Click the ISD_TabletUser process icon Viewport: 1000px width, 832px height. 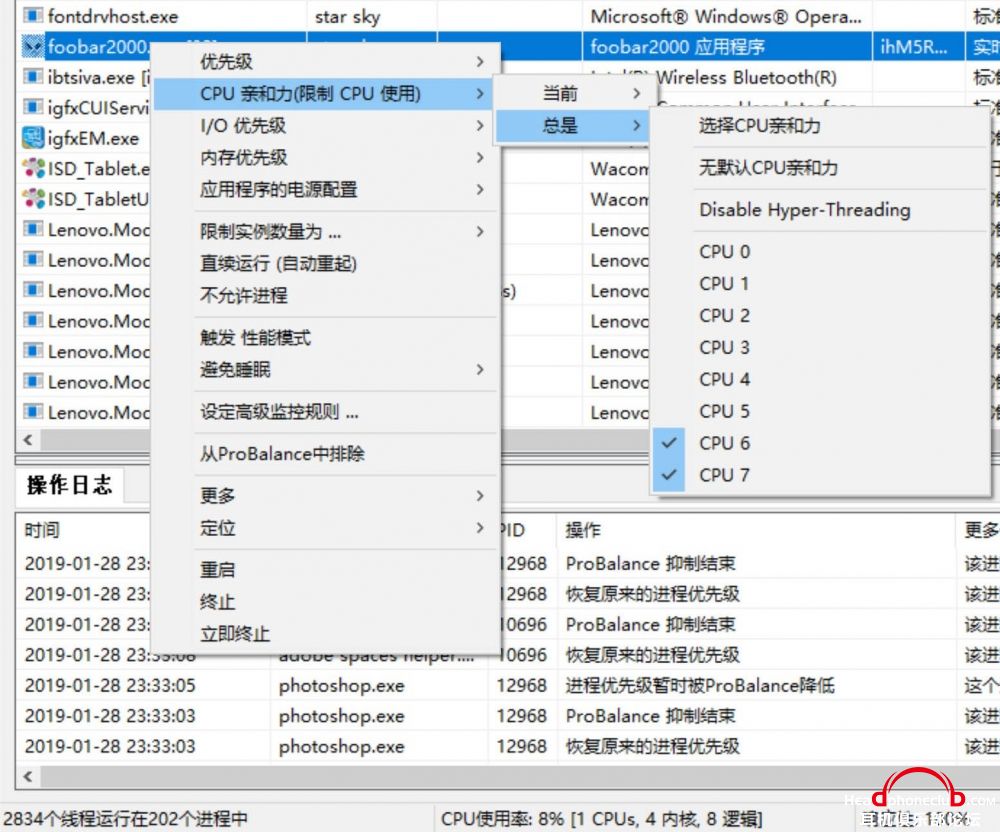coord(33,198)
